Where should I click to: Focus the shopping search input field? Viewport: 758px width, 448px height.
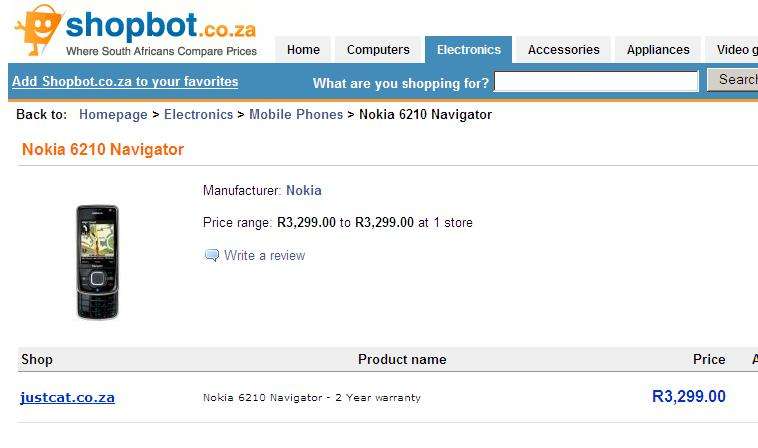point(596,81)
